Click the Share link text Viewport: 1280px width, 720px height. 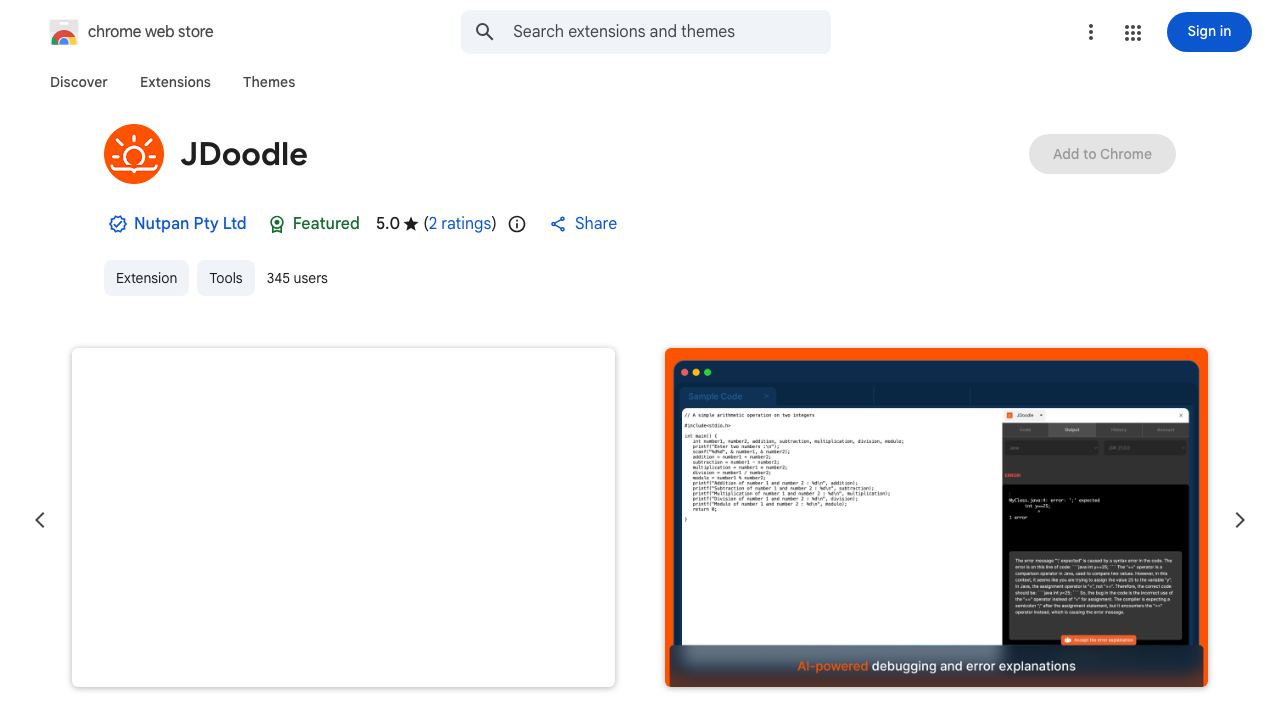pyautogui.click(x=596, y=223)
